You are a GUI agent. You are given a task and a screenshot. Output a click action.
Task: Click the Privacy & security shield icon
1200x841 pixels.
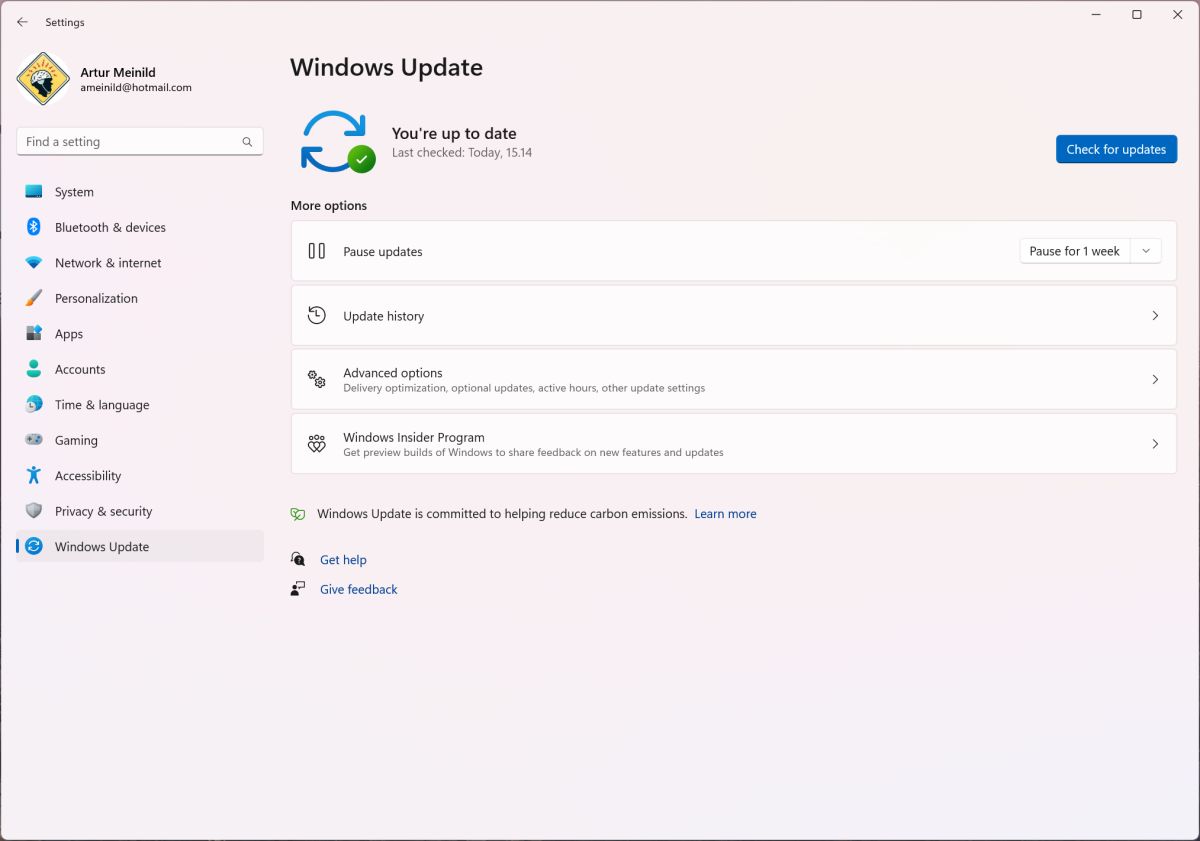pos(34,511)
